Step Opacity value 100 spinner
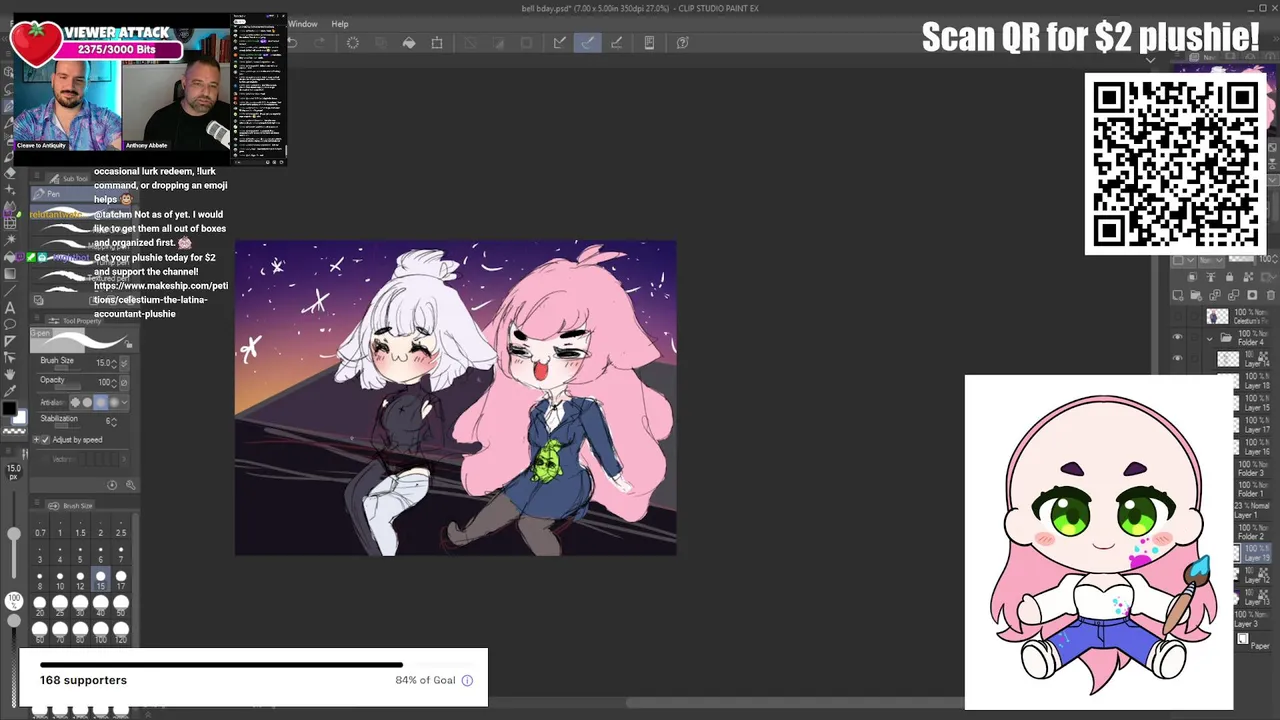 coord(113,382)
